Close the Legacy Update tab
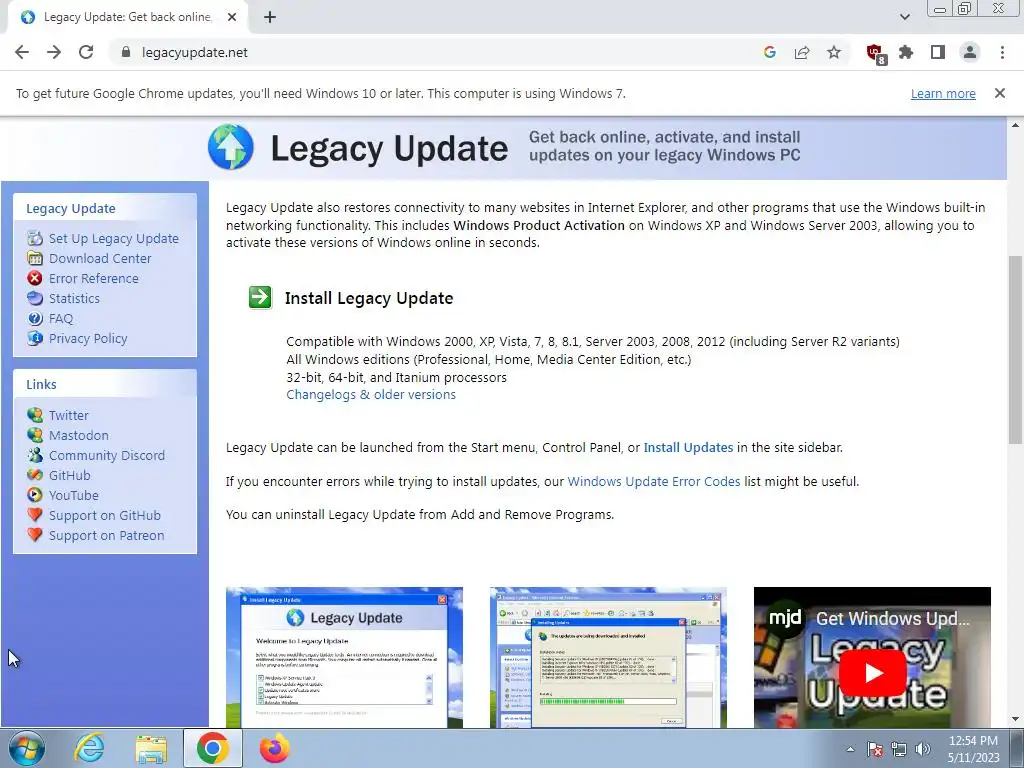1024x768 pixels. click(232, 17)
